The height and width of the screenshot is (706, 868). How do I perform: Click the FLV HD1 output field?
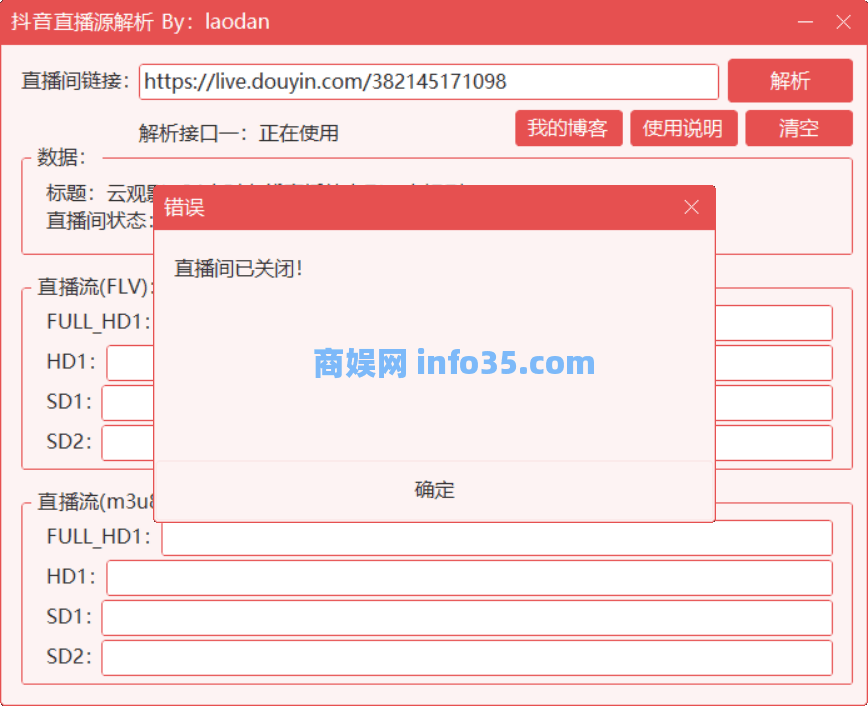[773, 363]
